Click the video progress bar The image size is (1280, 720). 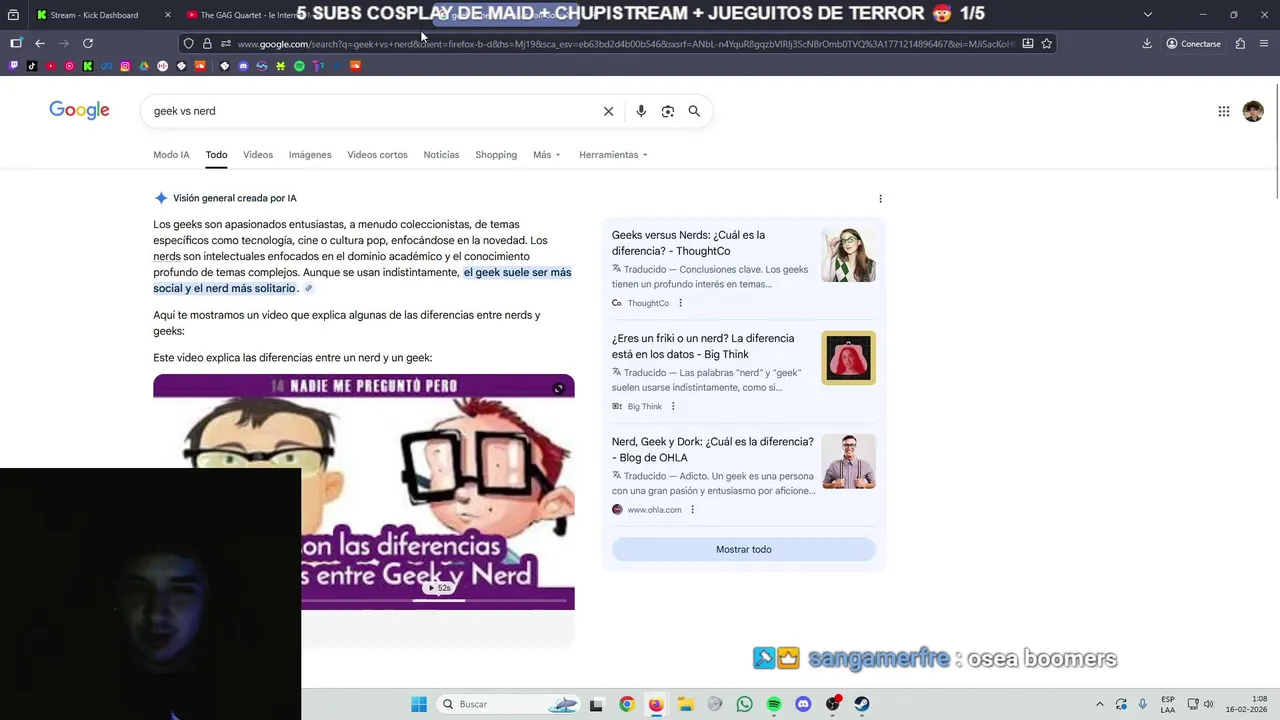[x=438, y=601]
